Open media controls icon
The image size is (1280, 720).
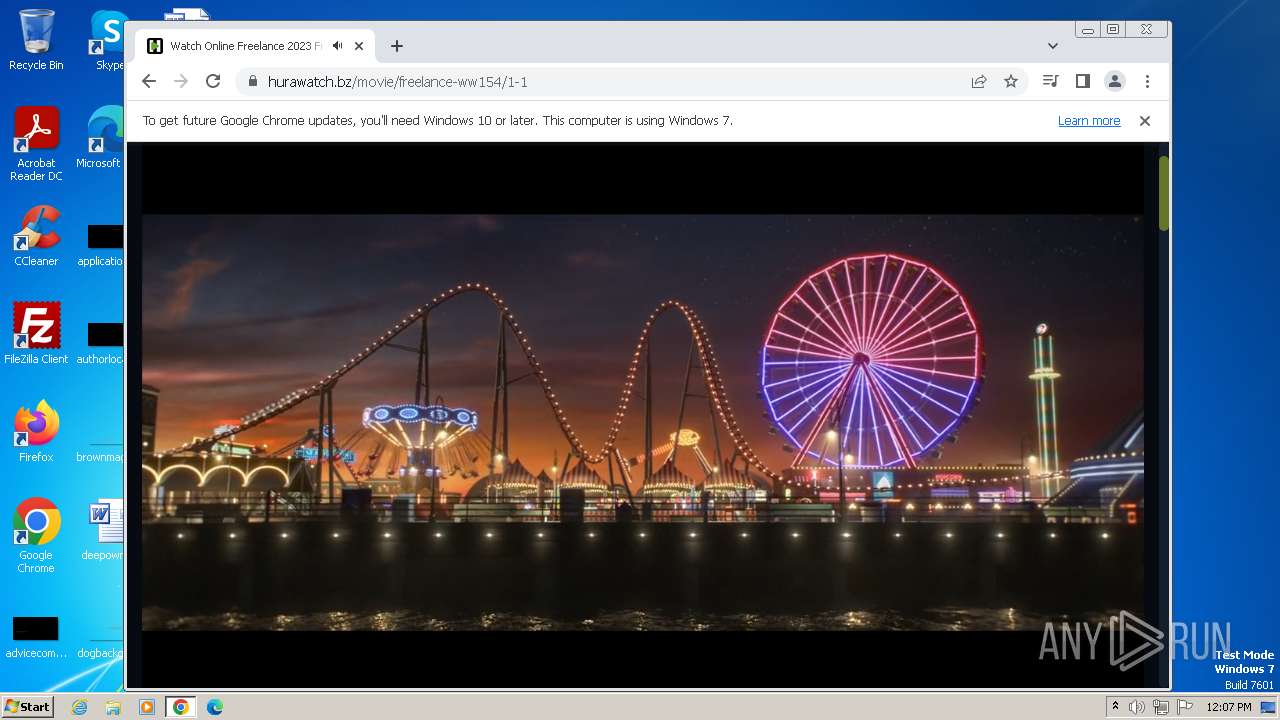1050,82
